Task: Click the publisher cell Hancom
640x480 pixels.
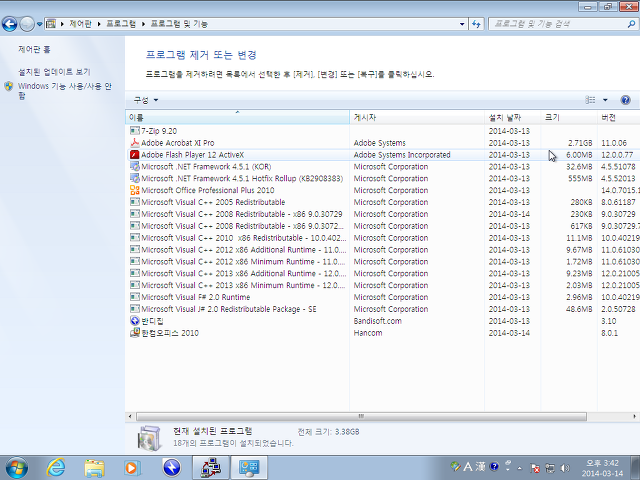Action: [368, 333]
